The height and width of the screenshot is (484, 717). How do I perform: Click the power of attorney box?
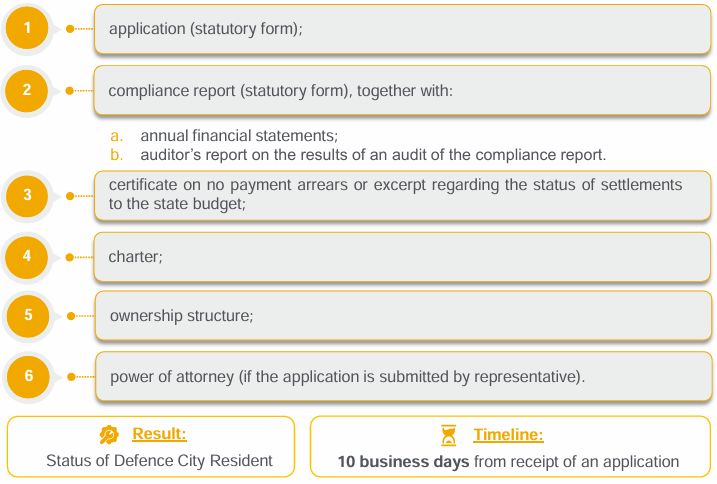click(x=402, y=376)
